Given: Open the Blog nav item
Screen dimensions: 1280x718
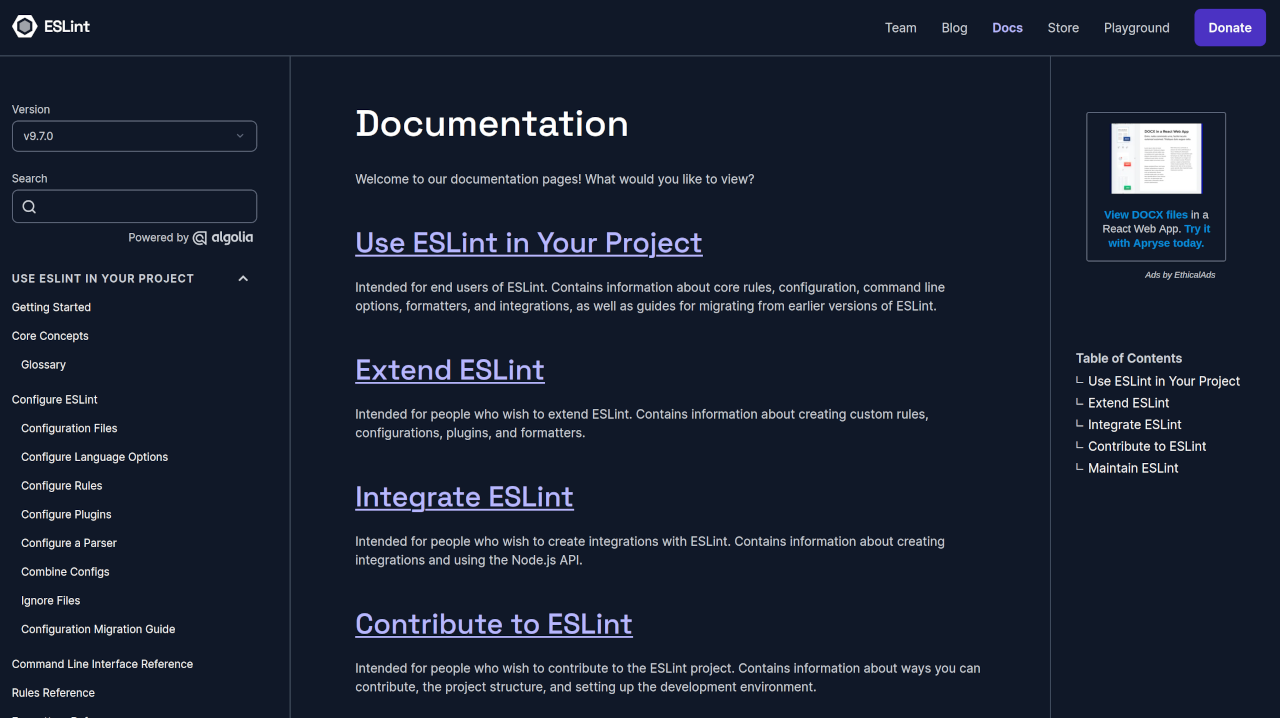Looking at the screenshot, I should [955, 28].
